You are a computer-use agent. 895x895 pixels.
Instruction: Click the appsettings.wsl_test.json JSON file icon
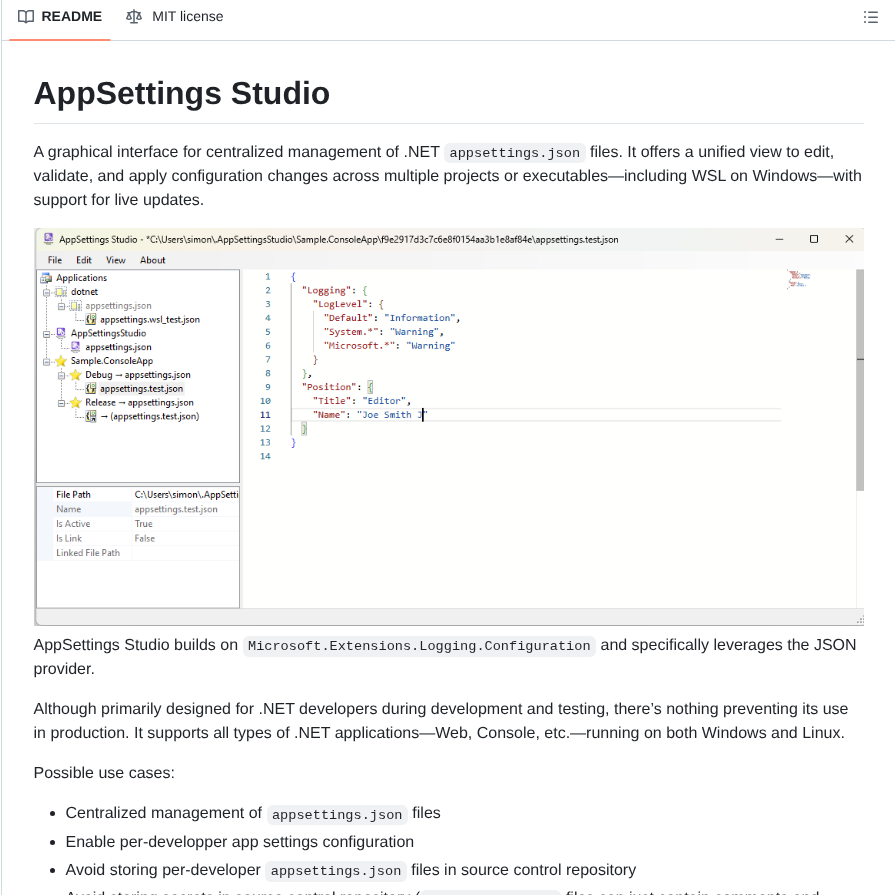91,319
